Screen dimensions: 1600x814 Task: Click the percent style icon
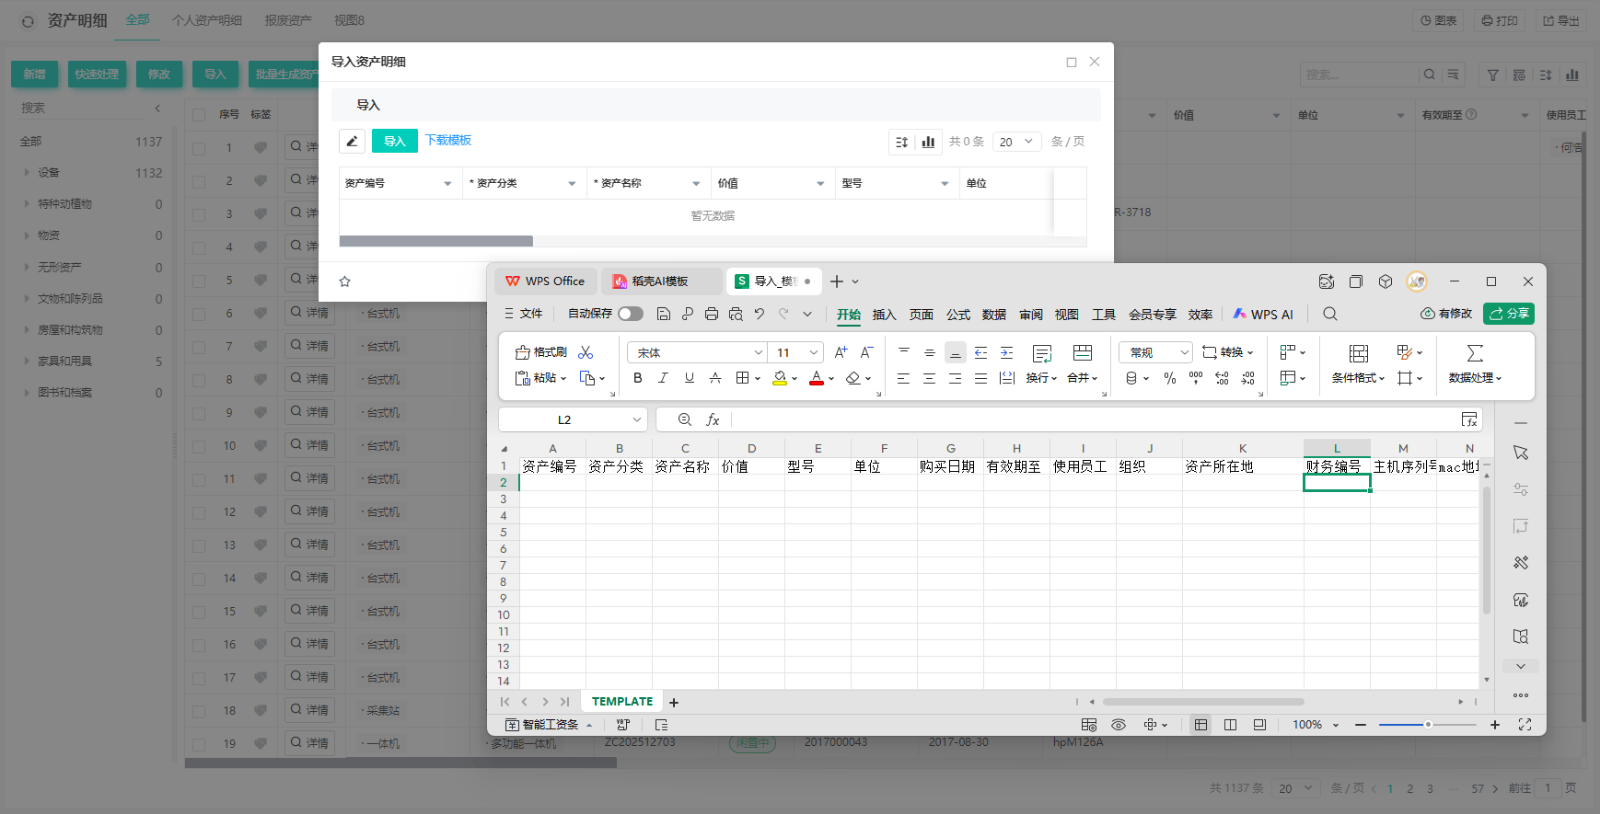1170,378
